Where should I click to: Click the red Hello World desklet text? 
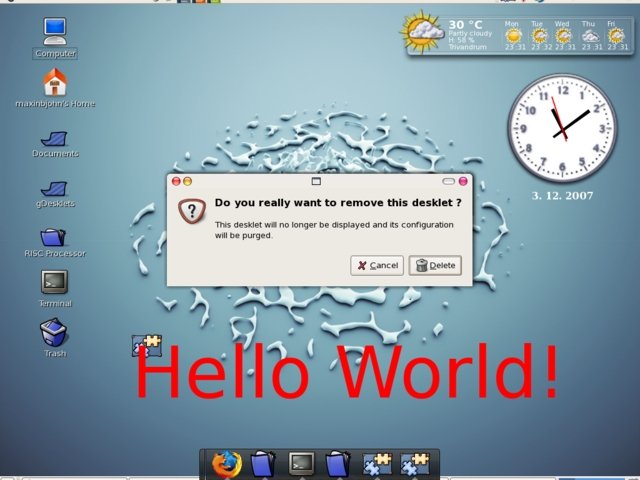347,372
